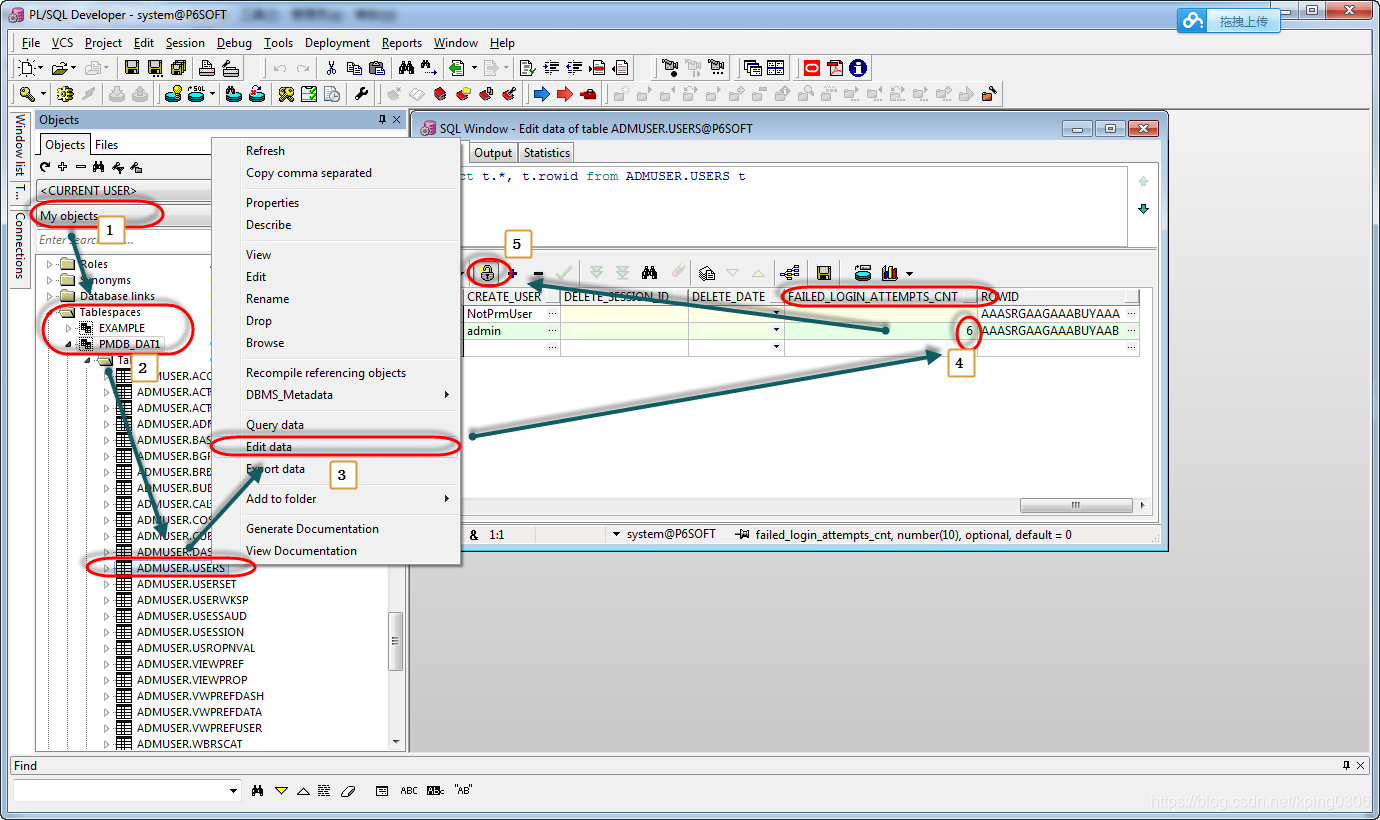This screenshot has width=1380, height=820.
Task: Click the Print icon in main toolbar
Action: (207, 68)
